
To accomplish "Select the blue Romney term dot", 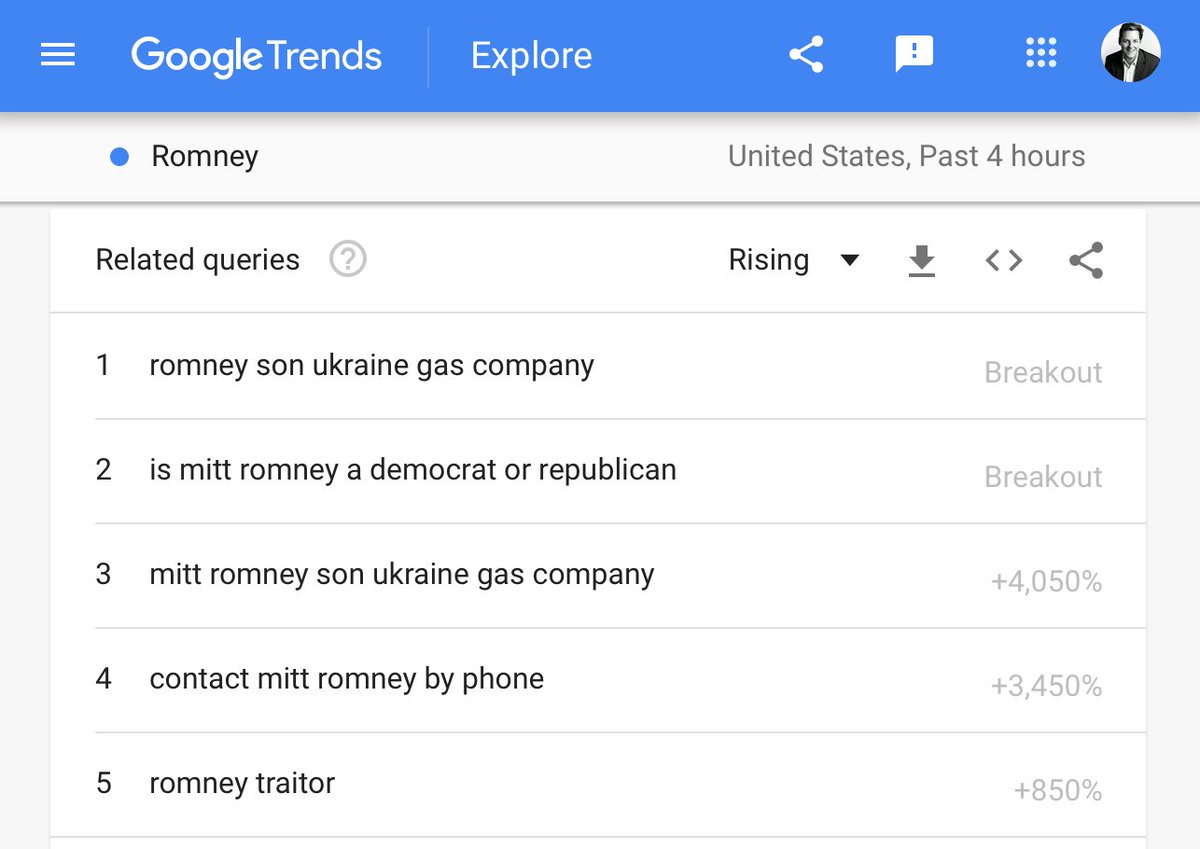I will 119,156.
